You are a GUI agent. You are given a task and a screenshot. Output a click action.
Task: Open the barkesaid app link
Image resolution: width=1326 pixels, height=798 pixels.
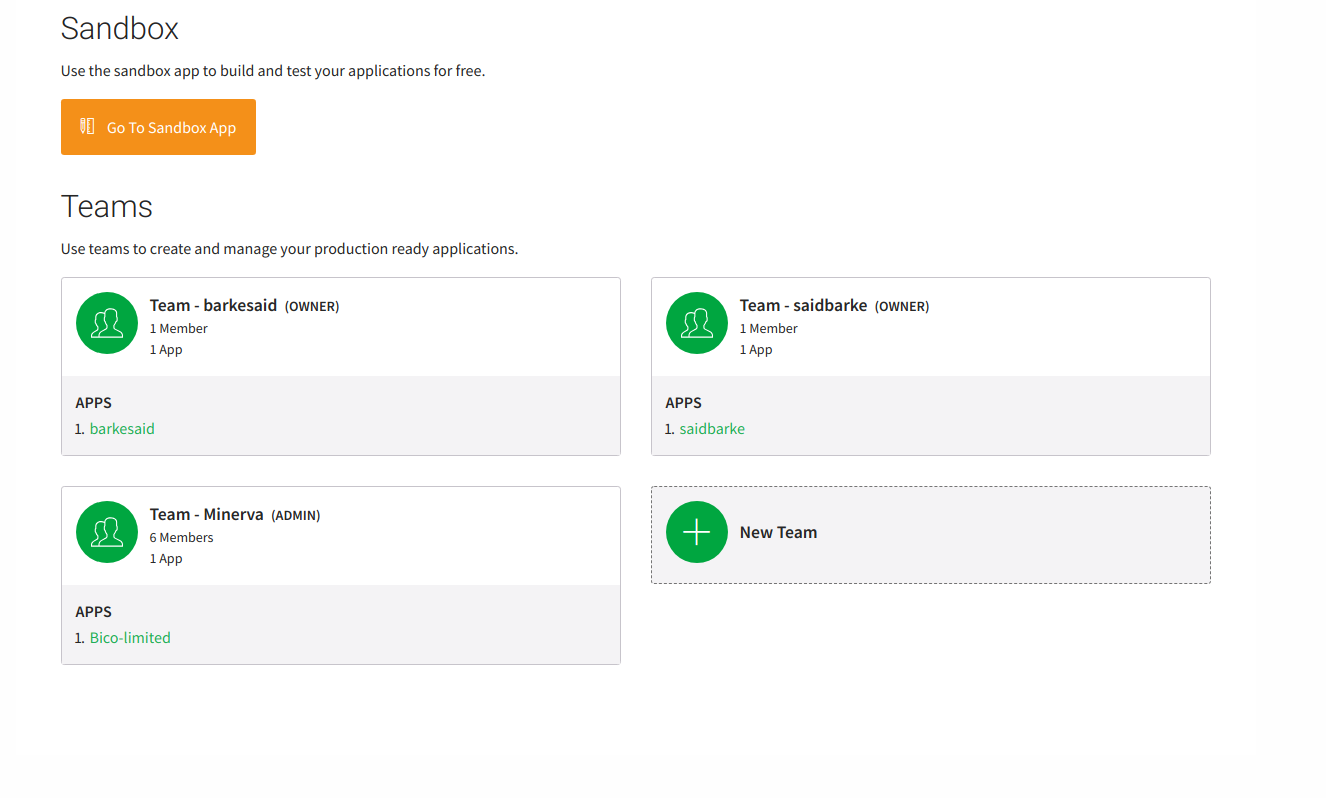click(x=122, y=429)
